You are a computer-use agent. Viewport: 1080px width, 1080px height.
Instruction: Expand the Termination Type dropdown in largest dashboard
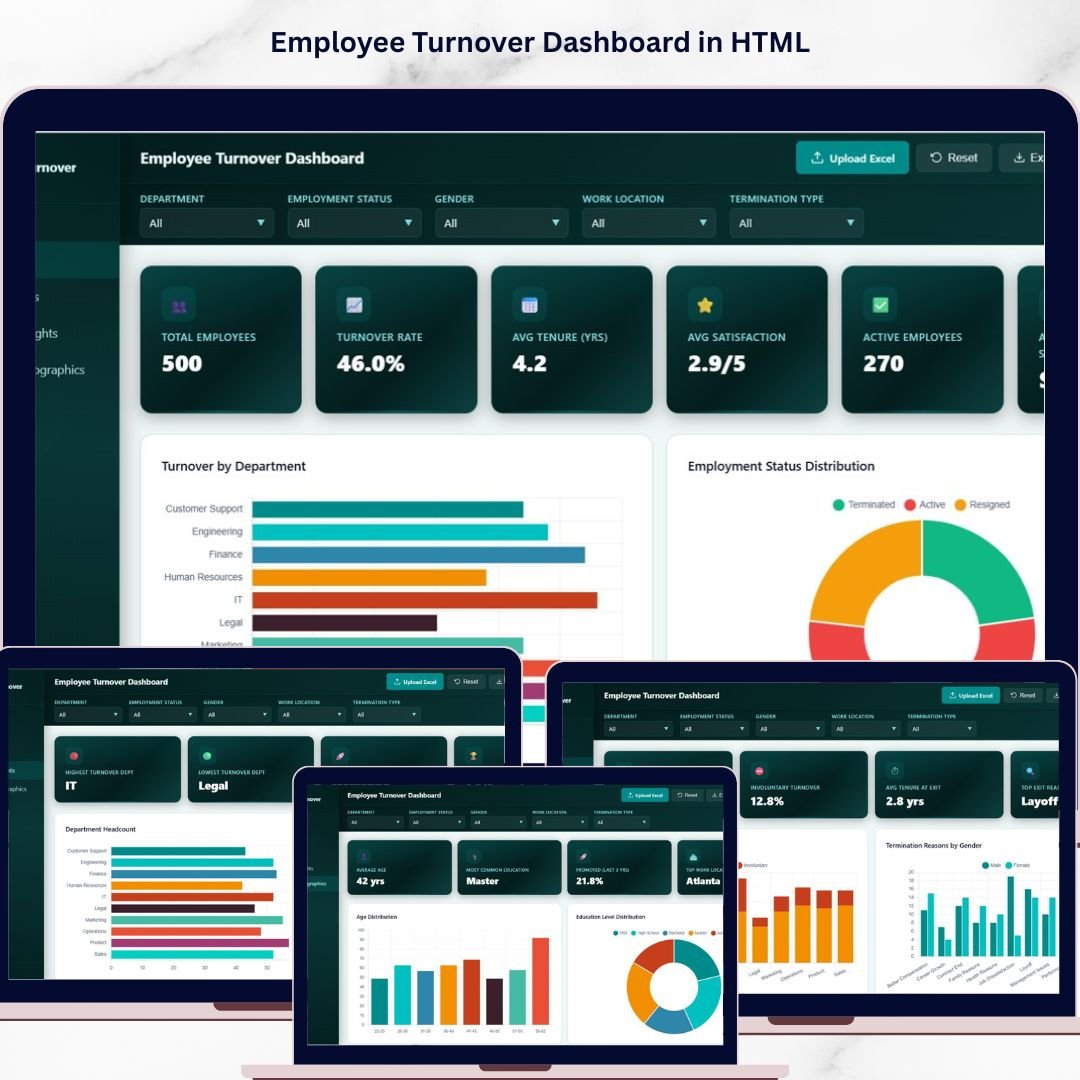[x=796, y=223]
